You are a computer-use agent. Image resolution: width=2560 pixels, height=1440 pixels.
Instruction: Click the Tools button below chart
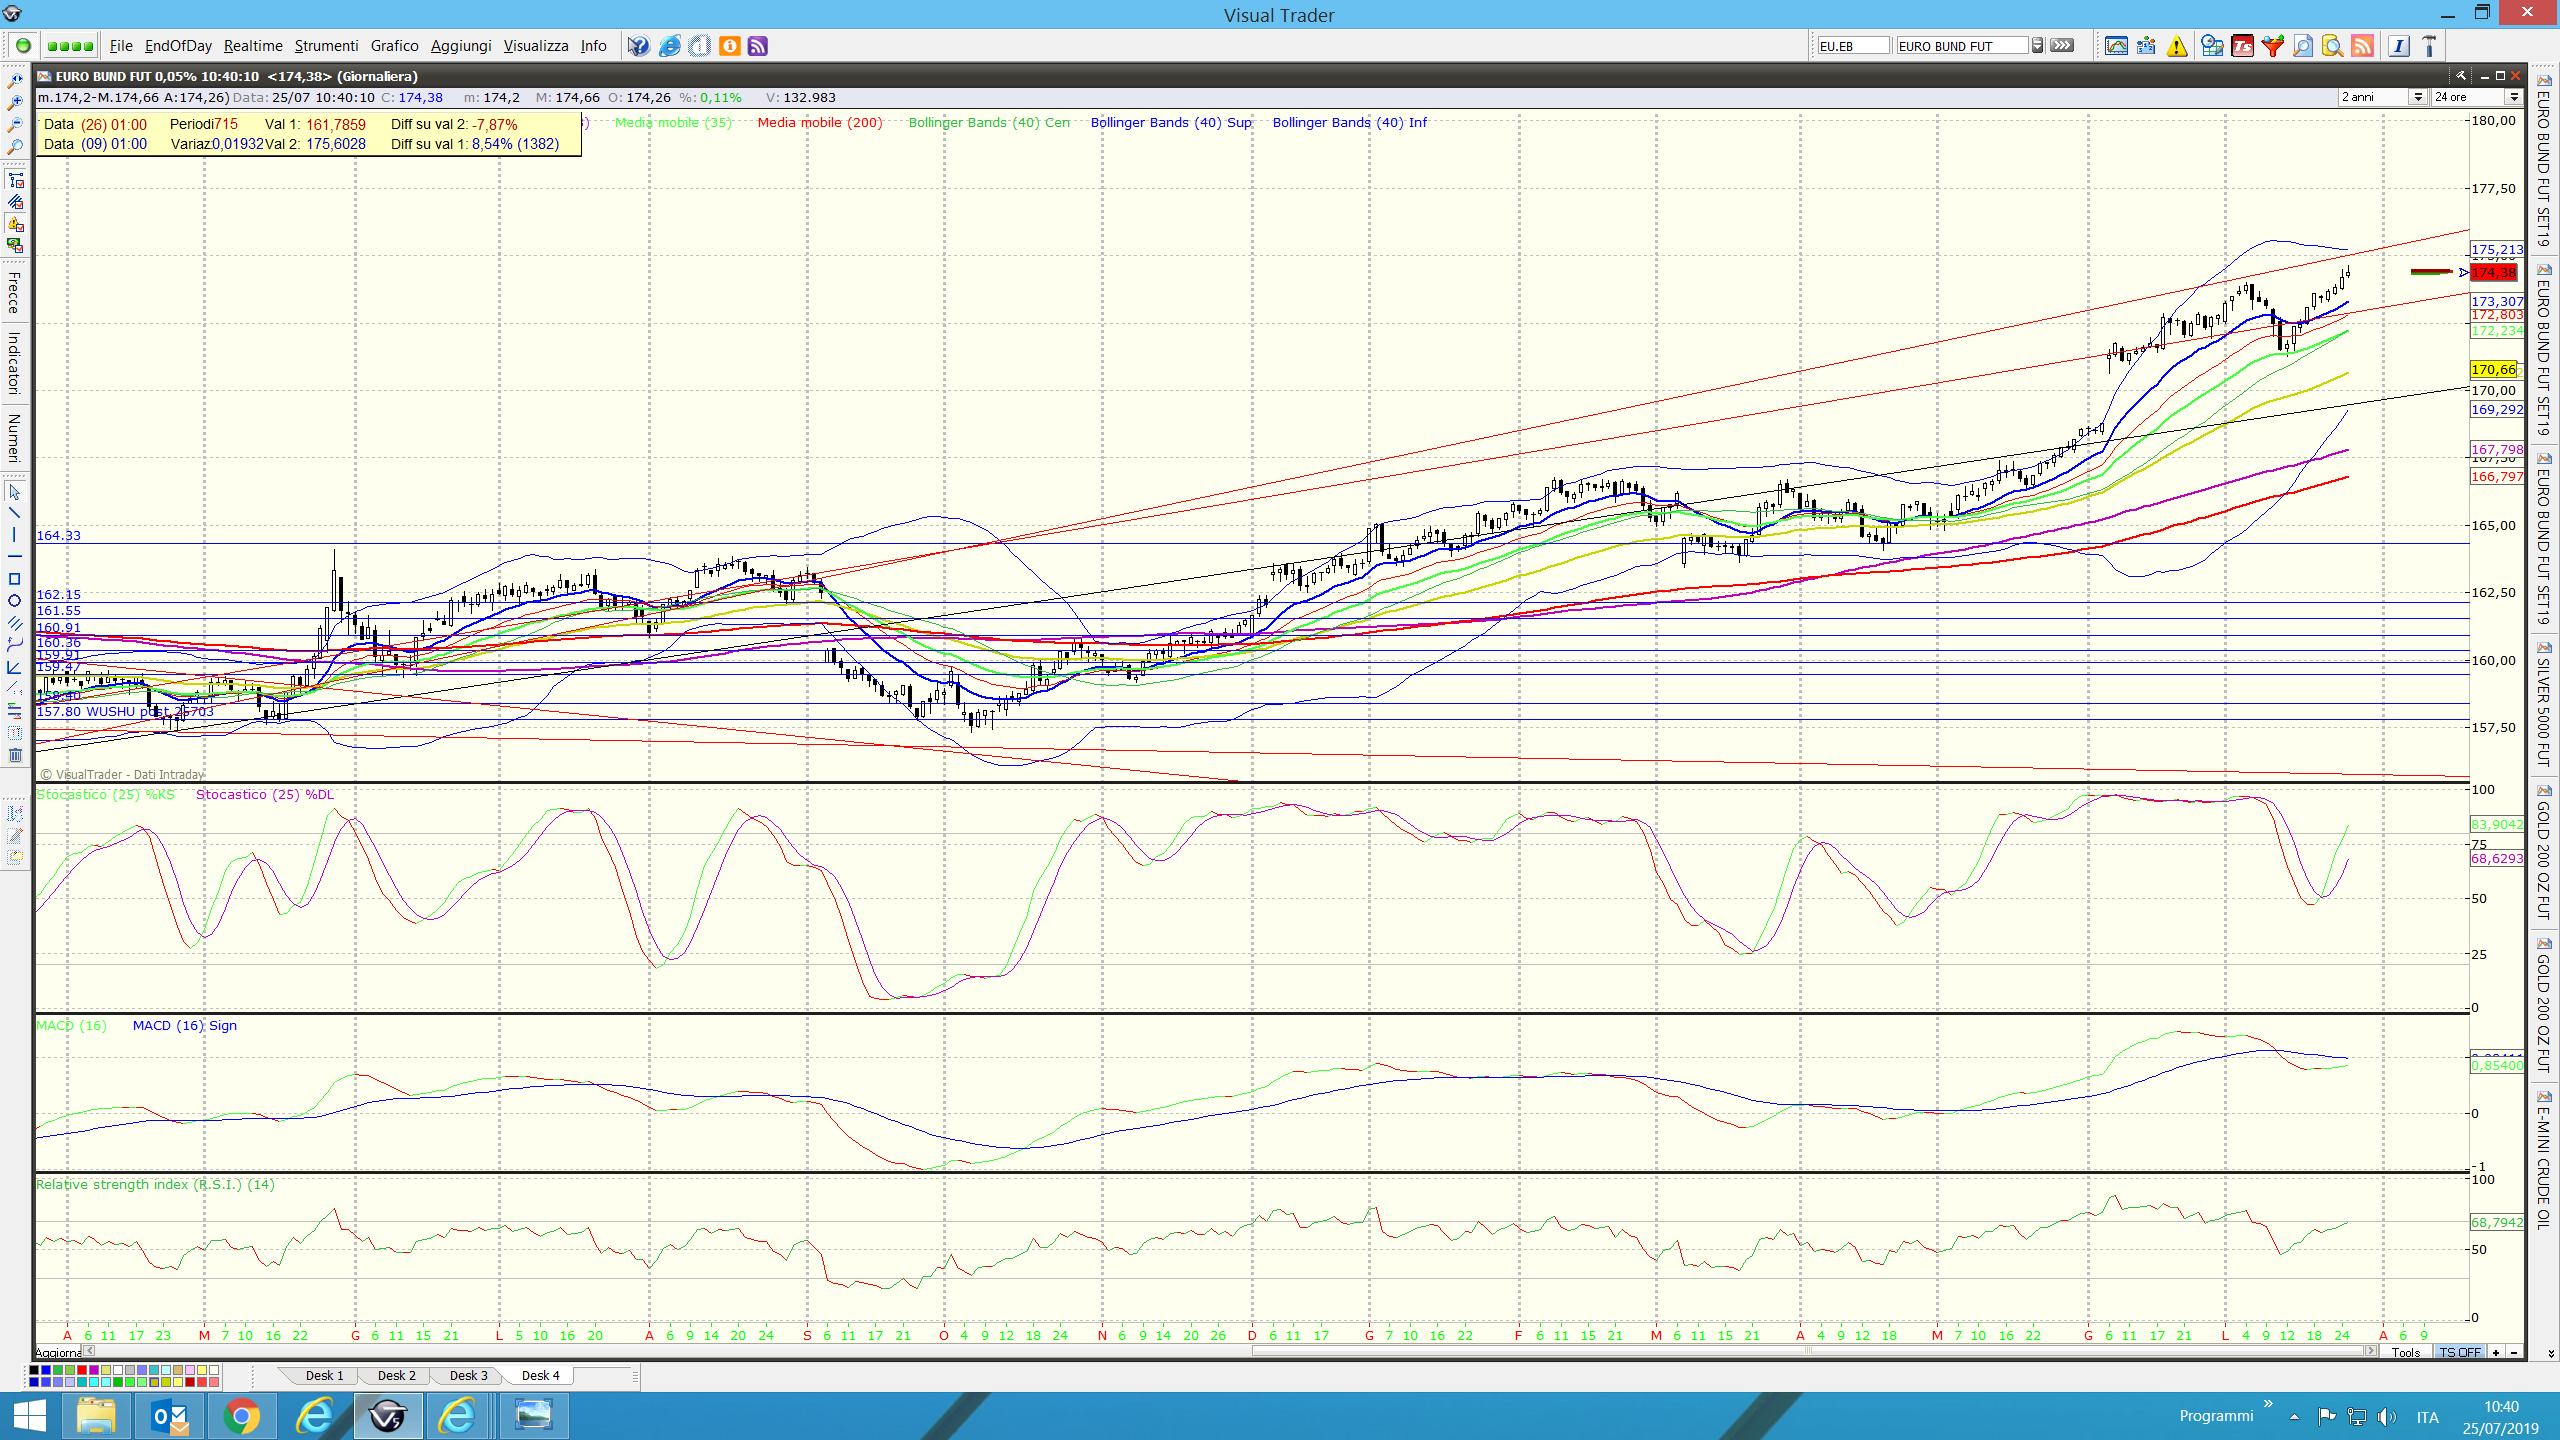tap(2406, 1352)
